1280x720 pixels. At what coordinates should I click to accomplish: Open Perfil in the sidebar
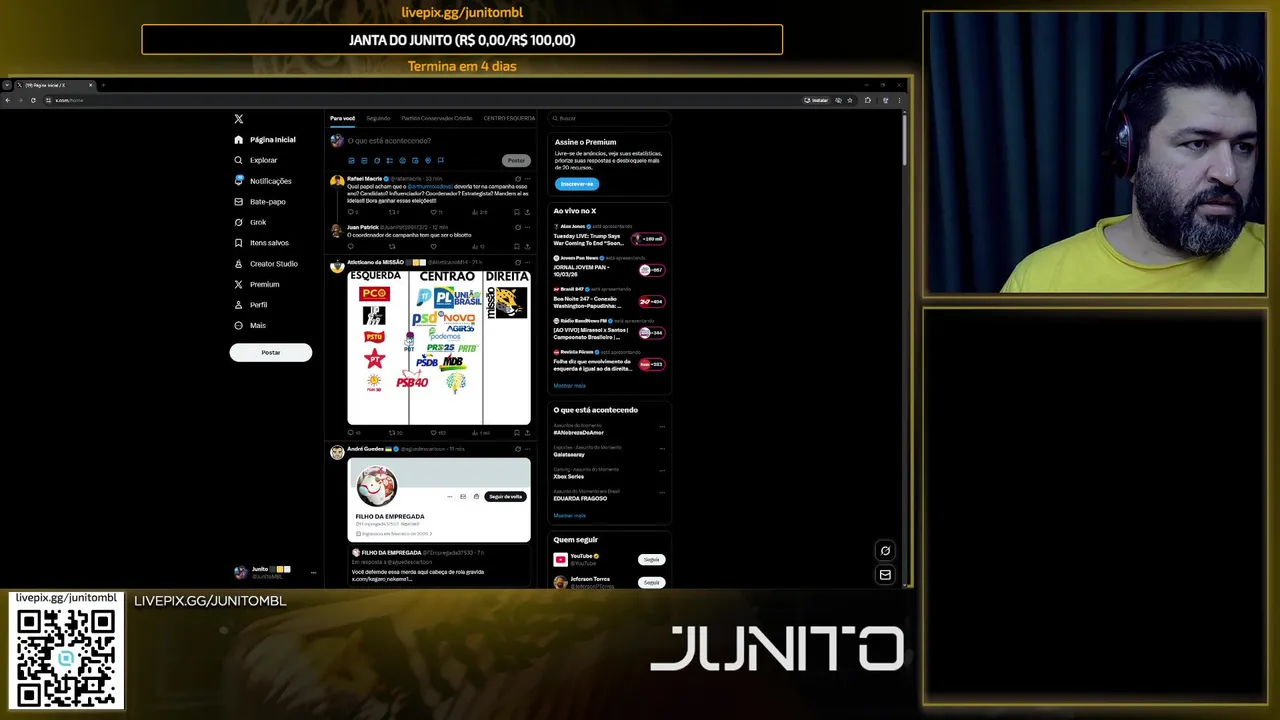pyautogui.click(x=251, y=305)
